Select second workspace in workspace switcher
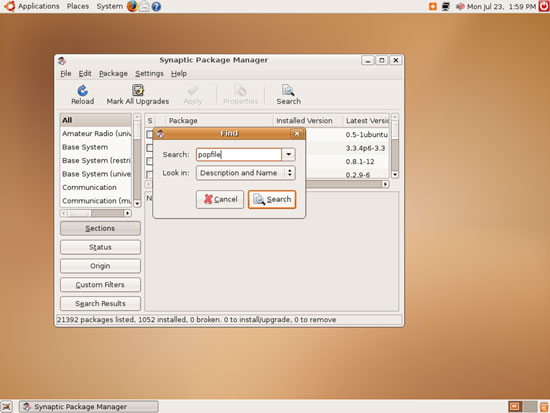Image resolution: width=550 pixels, height=413 pixels. pos(530,407)
